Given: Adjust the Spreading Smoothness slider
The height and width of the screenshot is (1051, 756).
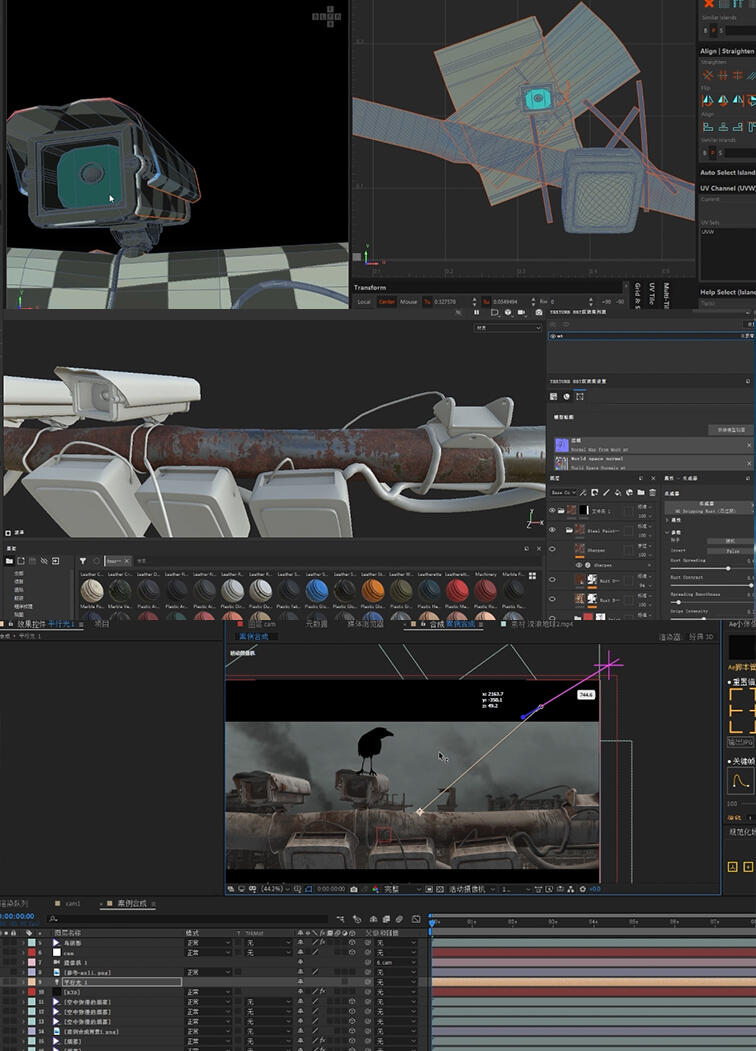Looking at the screenshot, I should click(712, 602).
